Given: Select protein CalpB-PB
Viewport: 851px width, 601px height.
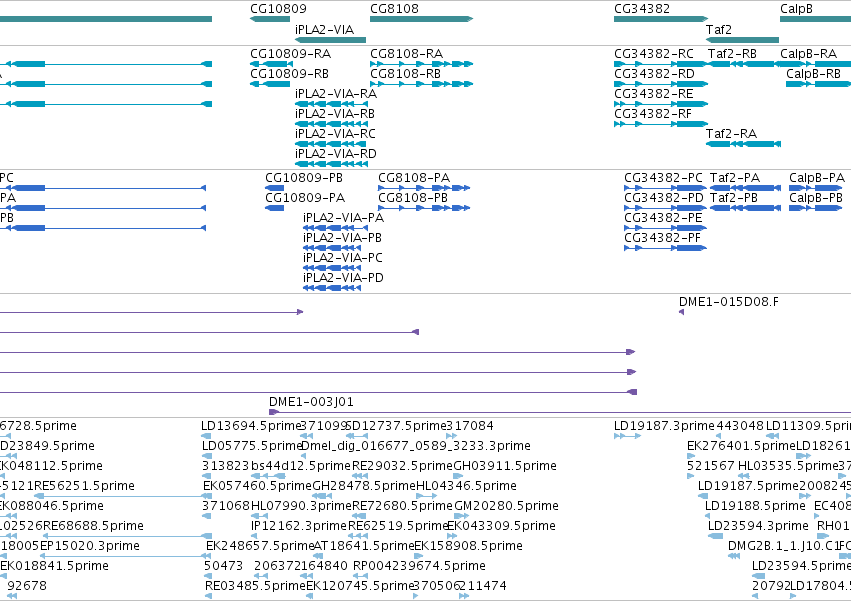Looking at the screenshot, I should [816, 198].
